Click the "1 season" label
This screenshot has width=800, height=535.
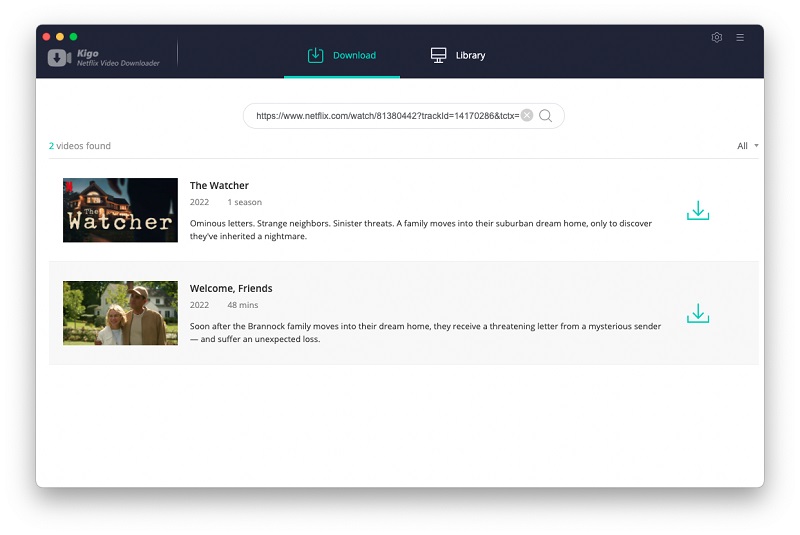(244, 202)
